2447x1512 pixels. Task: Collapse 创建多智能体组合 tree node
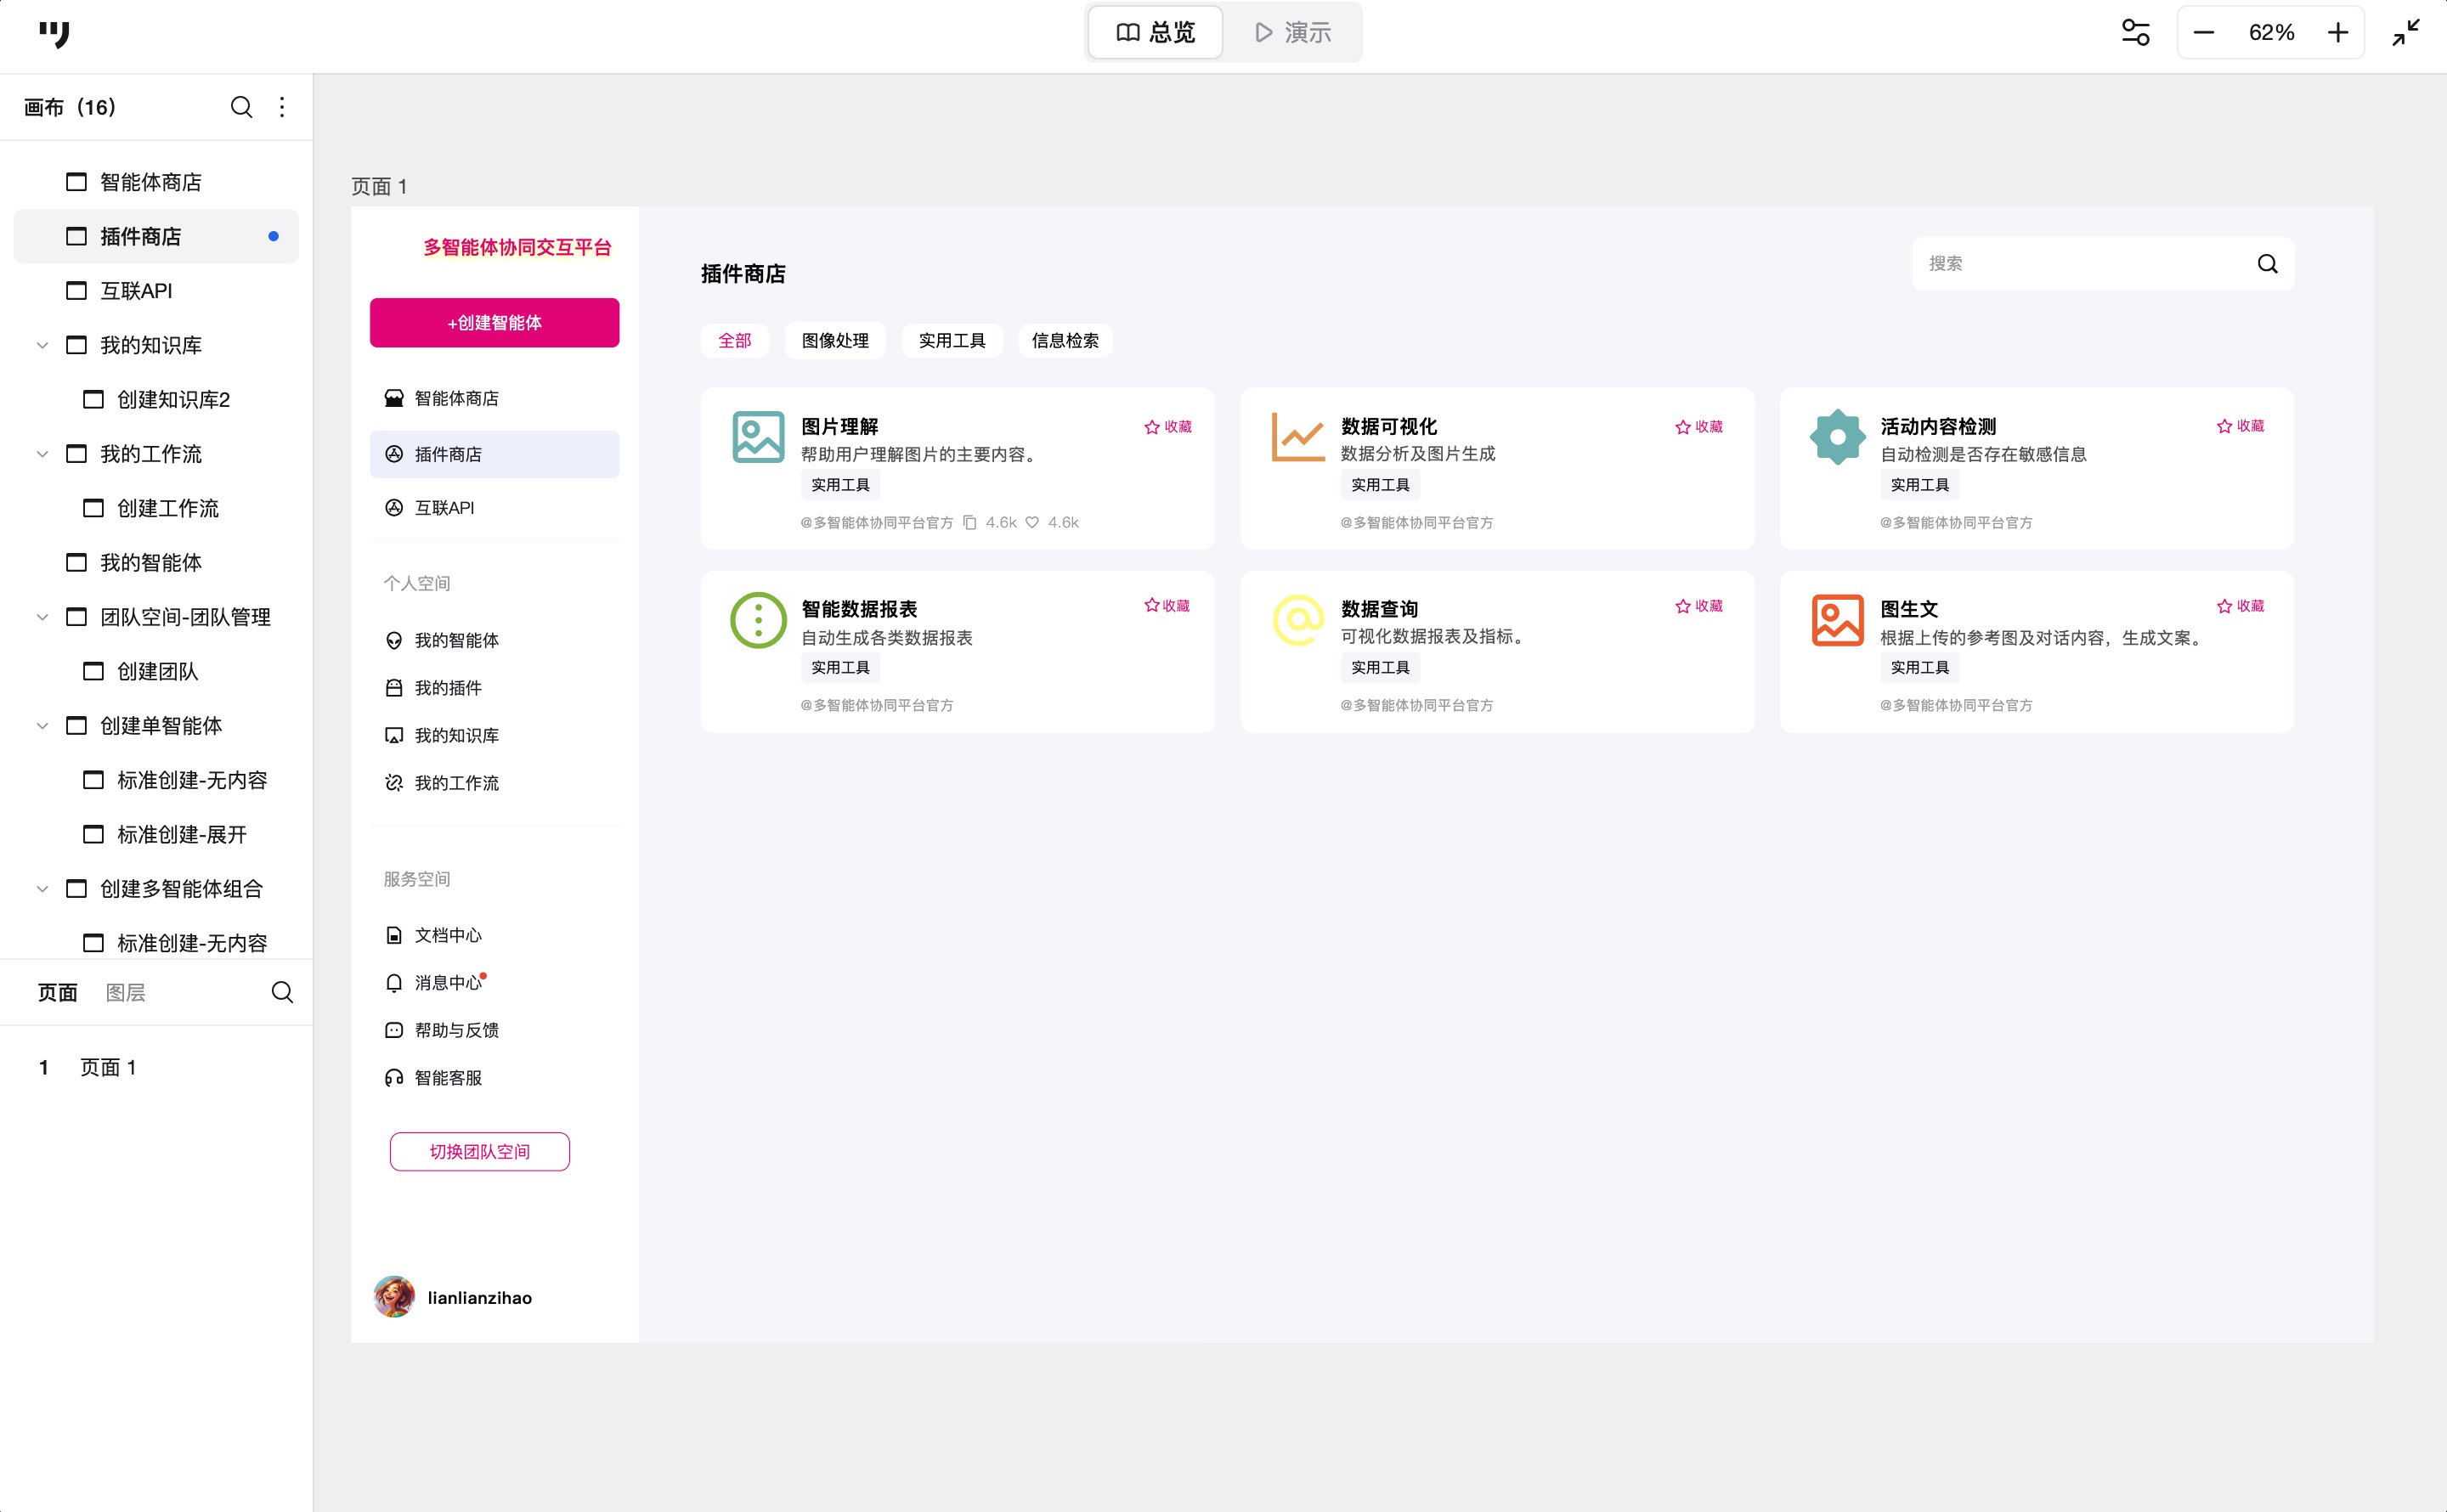point(42,889)
